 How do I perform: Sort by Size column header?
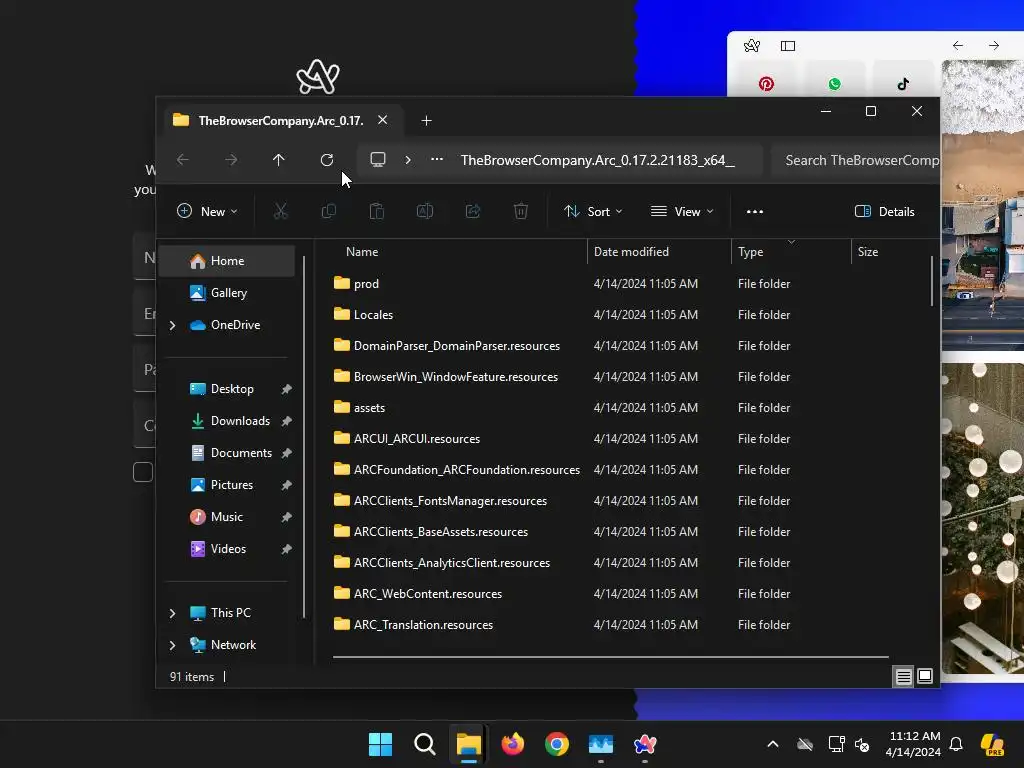pyautogui.click(x=867, y=251)
